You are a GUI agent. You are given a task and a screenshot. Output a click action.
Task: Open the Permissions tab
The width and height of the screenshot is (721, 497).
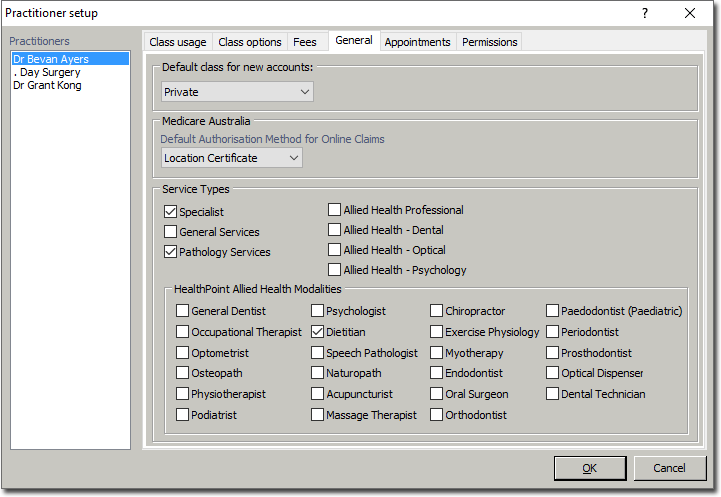pos(489,42)
